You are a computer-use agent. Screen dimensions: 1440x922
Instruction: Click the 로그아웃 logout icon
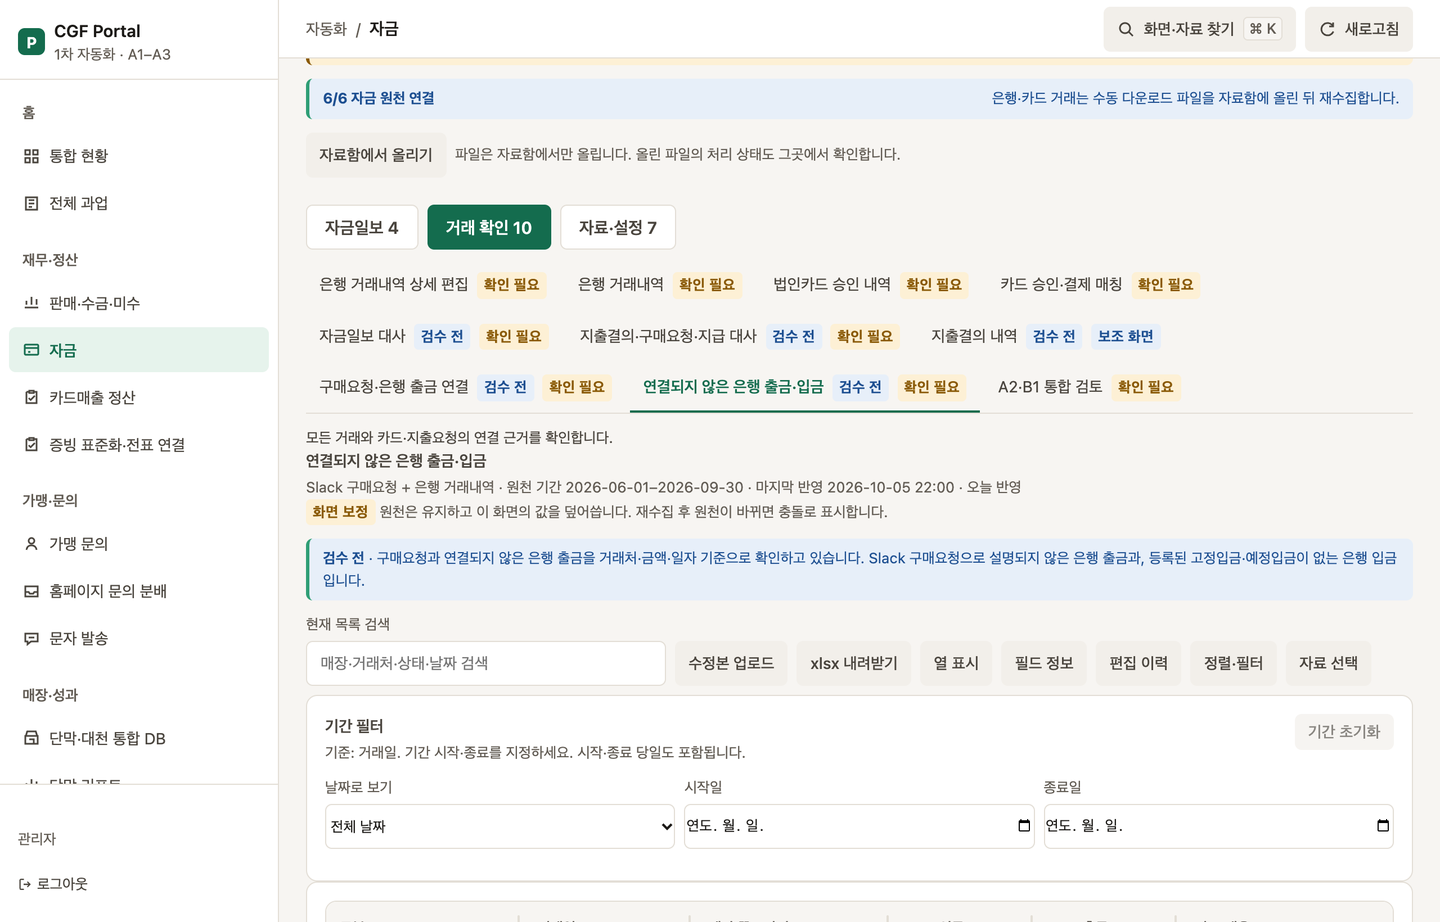tap(25, 884)
